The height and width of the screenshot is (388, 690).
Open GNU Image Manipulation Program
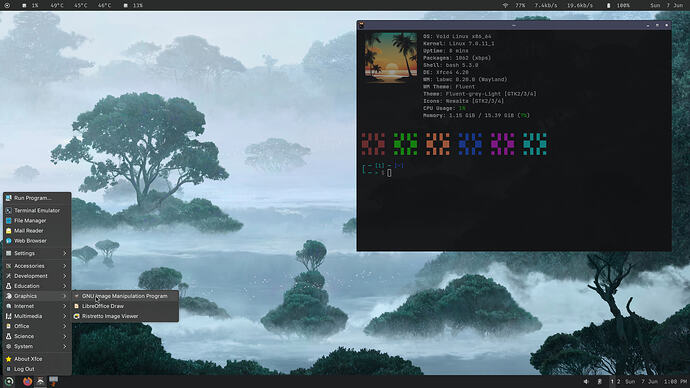[x=125, y=296]
